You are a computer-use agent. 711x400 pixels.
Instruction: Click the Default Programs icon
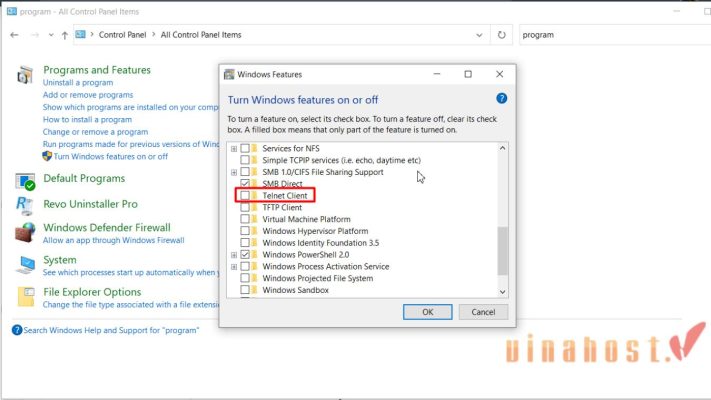25,182
